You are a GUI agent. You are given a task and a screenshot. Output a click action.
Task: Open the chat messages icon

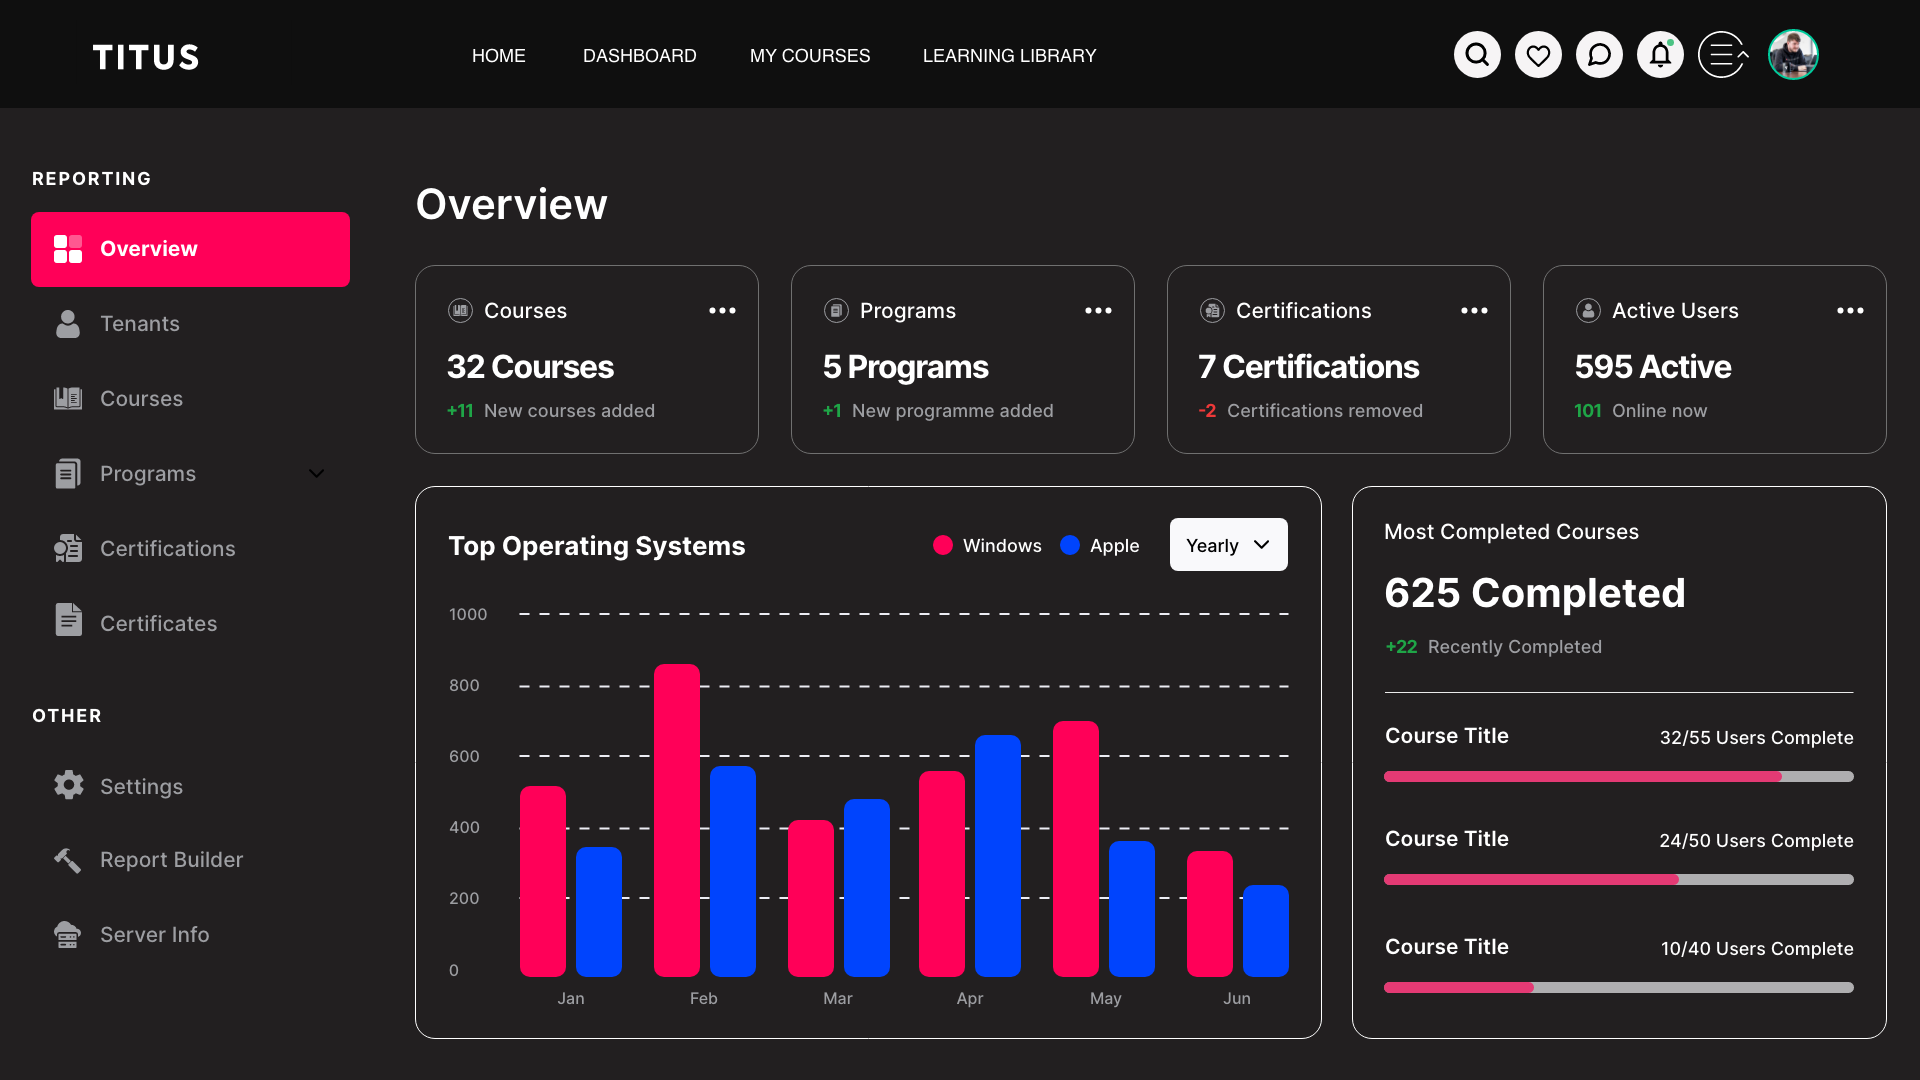[x=1599, y=55]
